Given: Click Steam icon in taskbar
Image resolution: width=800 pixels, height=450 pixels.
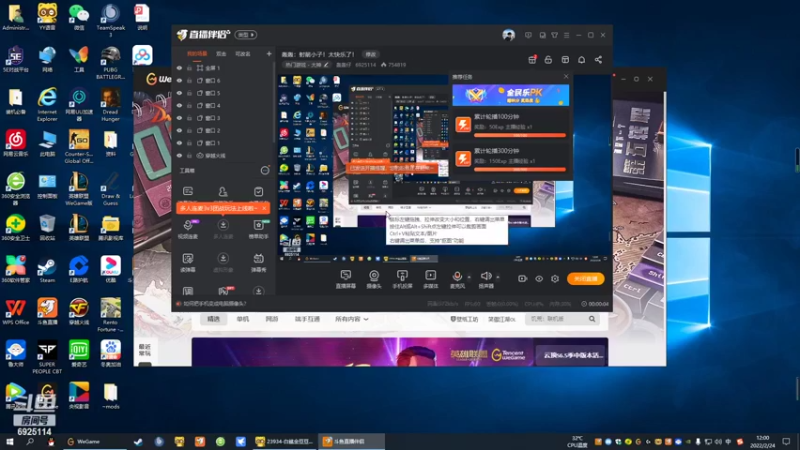Looking at the screenshot, I should coord(138,442).
